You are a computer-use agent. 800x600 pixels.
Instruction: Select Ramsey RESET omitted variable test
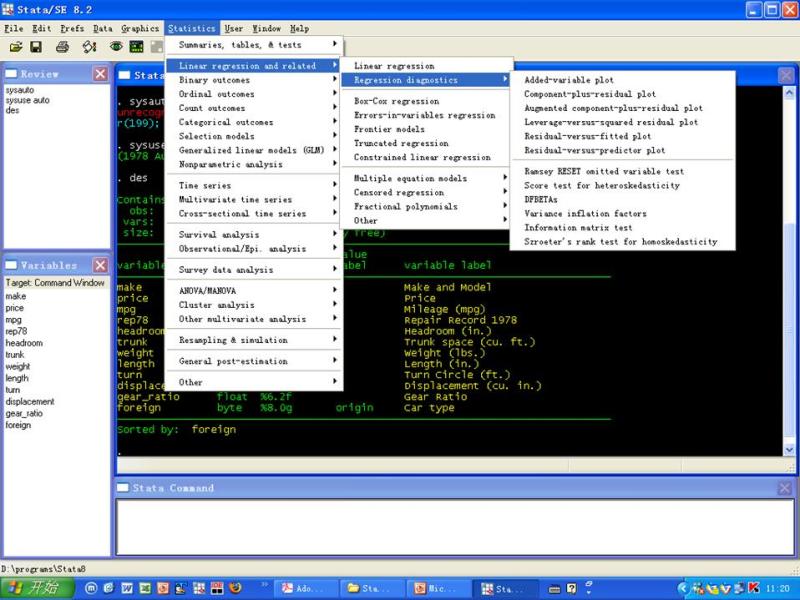(622, 171)
